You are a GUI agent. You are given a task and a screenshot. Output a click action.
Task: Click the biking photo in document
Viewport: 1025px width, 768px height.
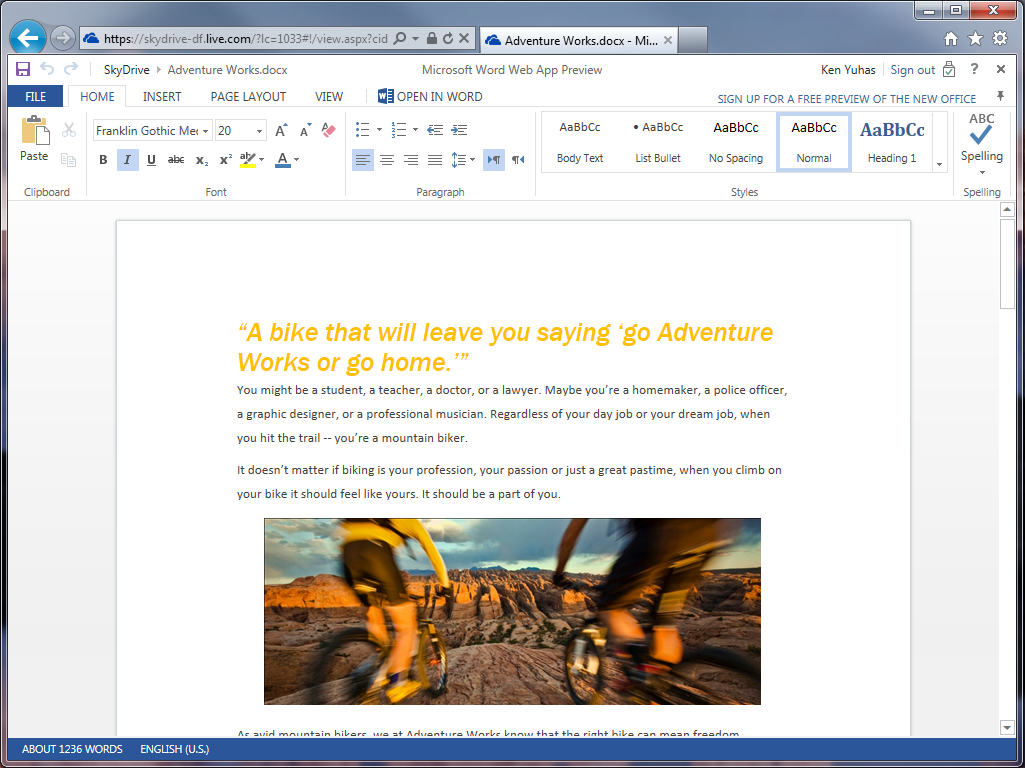512,611
